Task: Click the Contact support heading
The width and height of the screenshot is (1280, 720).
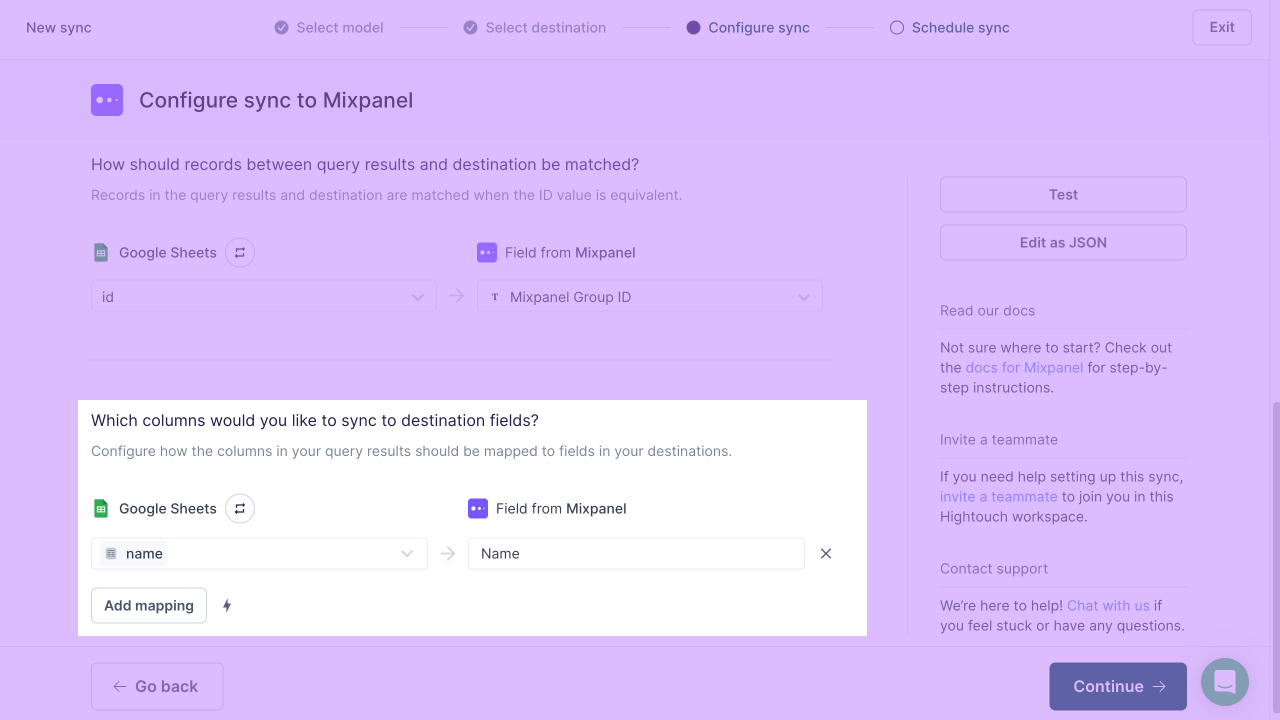Action: point(994,568)
